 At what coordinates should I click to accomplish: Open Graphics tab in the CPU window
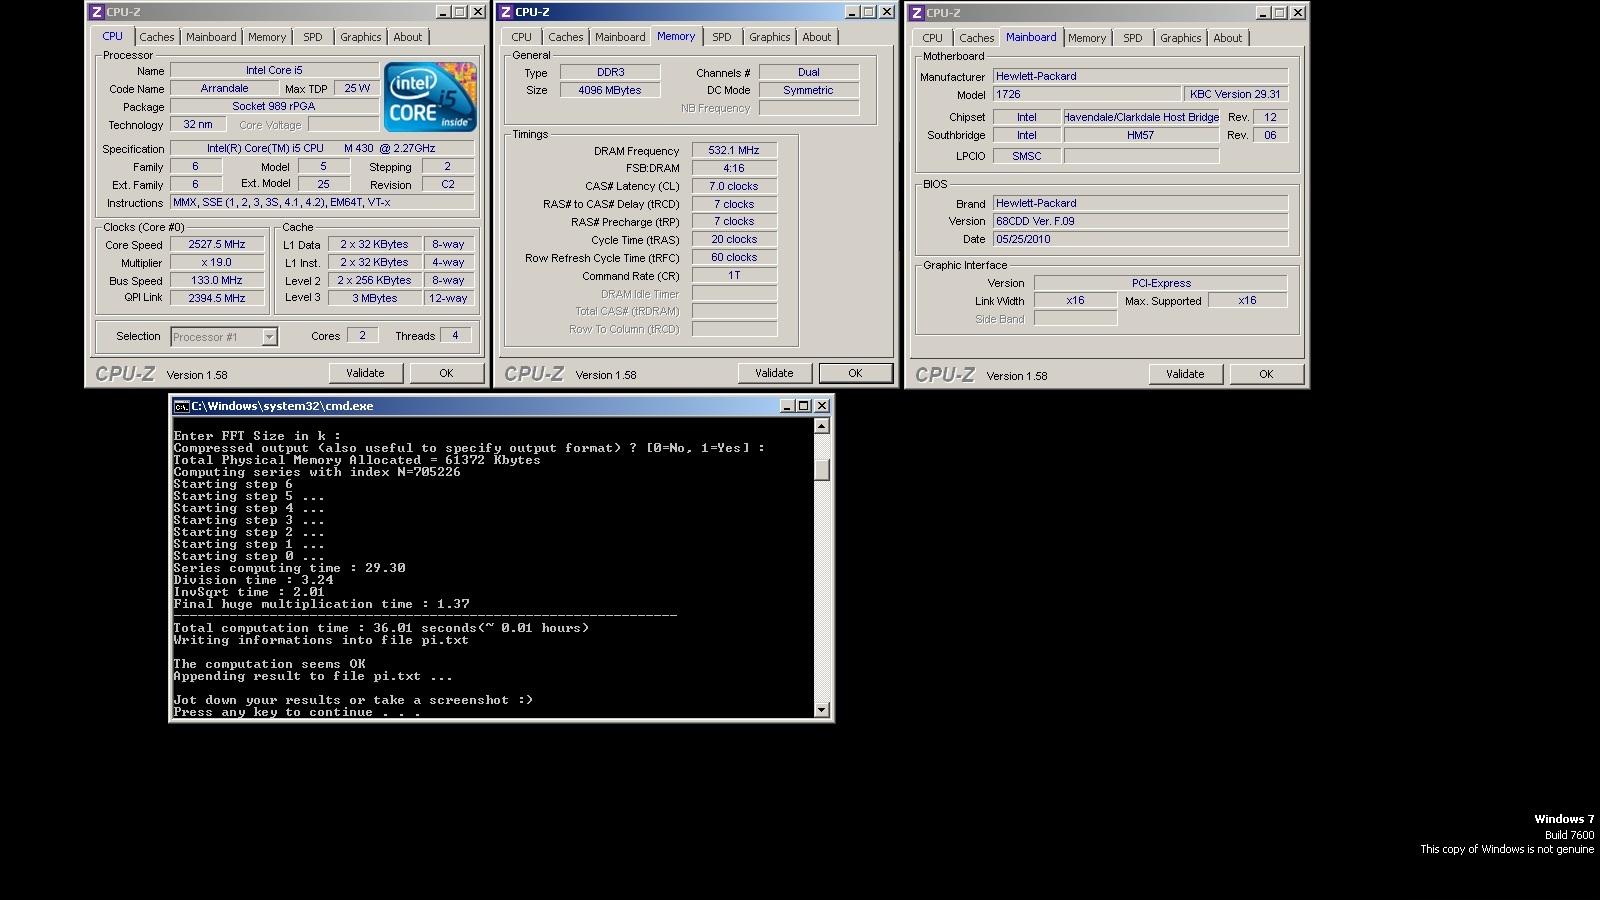tap(360, 37)
